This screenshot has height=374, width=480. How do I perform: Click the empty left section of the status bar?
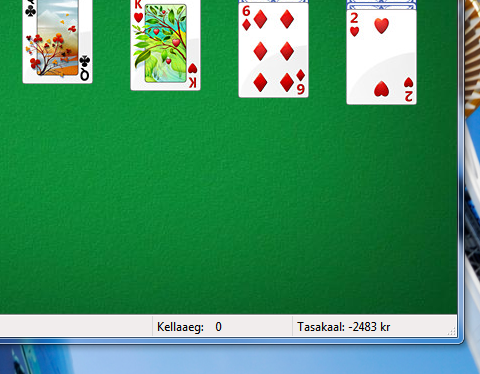[x=76, y=327]
